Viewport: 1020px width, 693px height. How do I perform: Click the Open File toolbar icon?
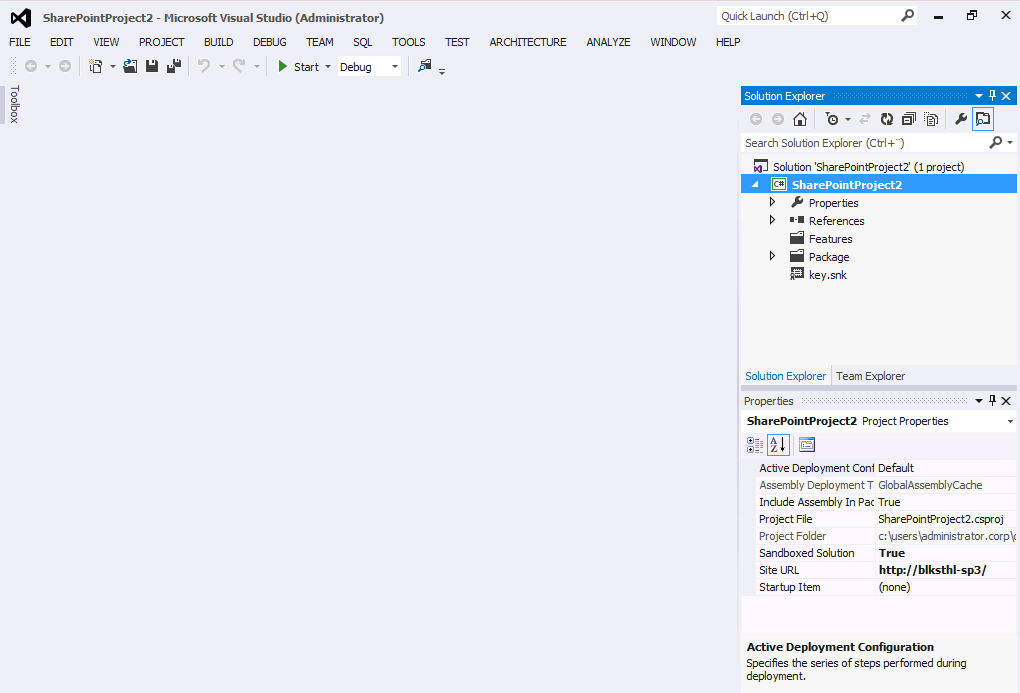130,67
